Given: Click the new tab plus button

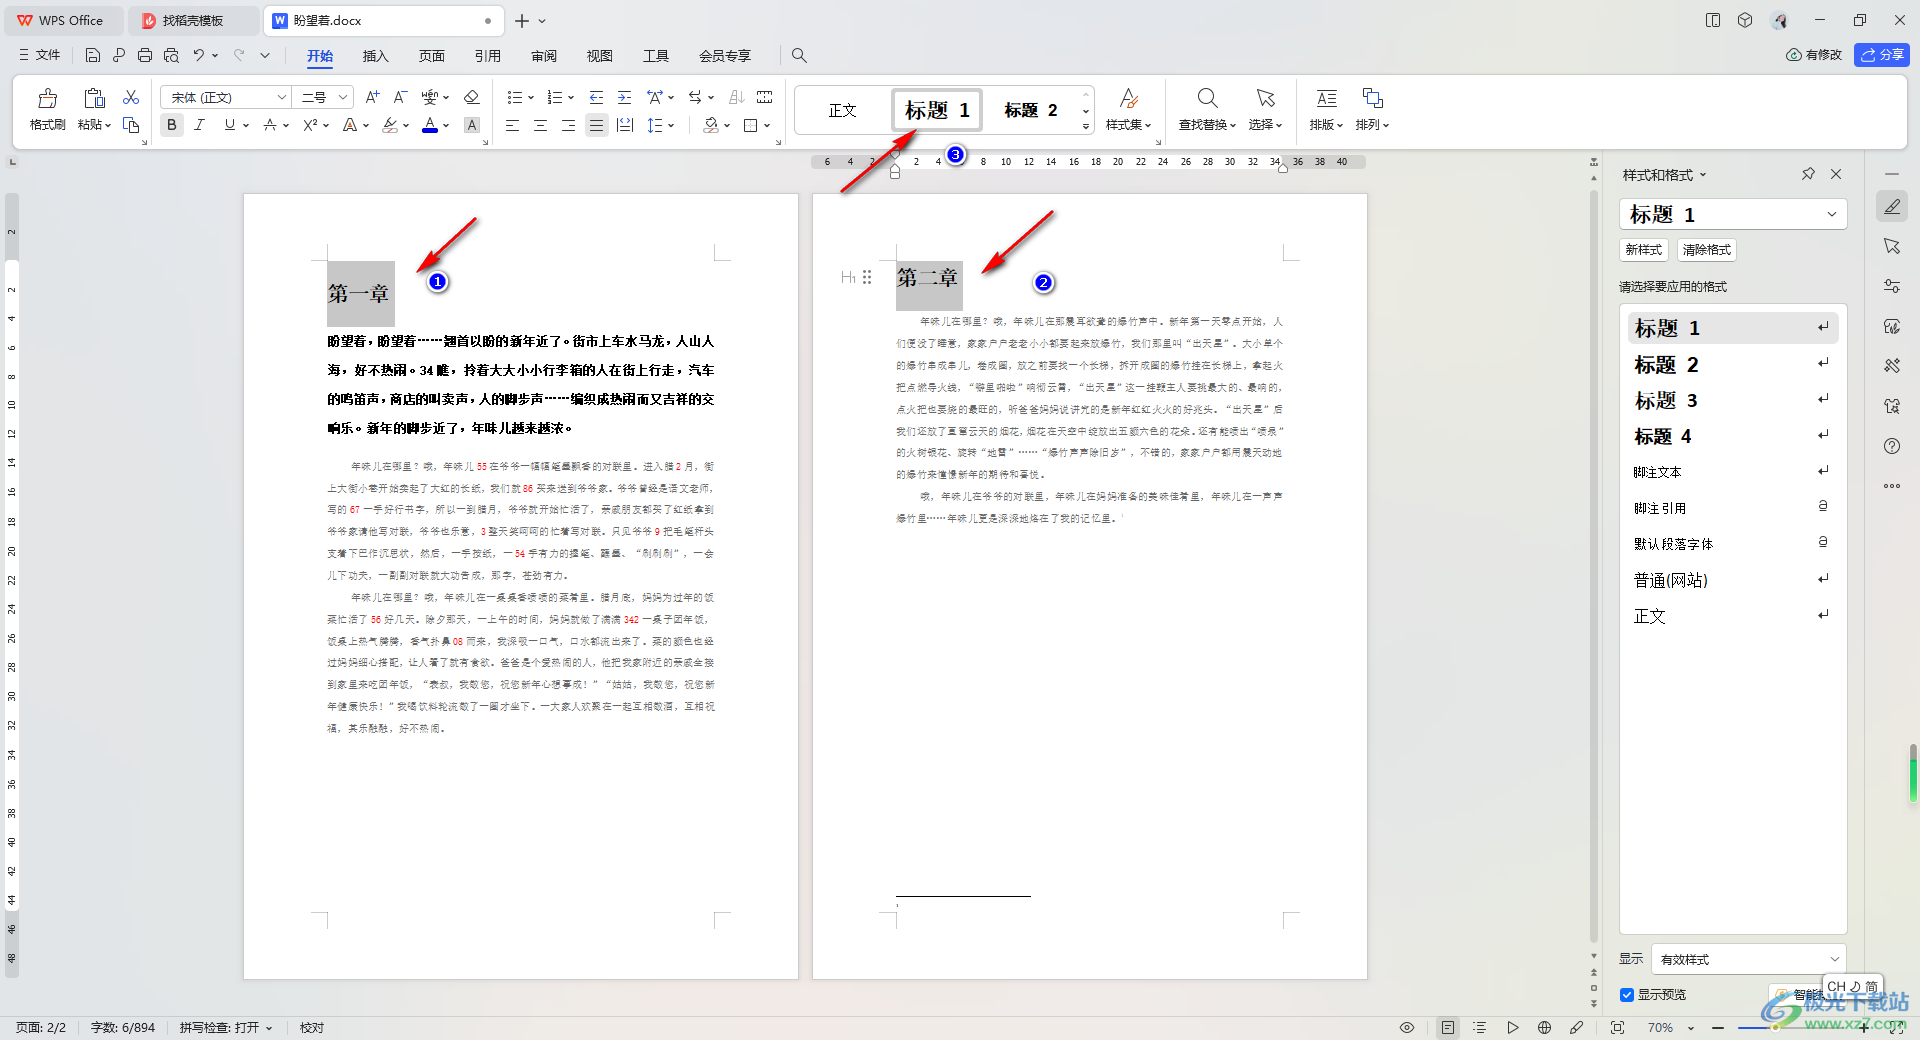Looking at the screenshot, I should click(x=522, y=20).
